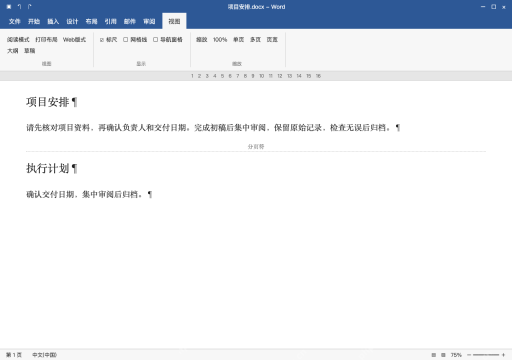Set zoom with the 100% button
This screenshot has height=360, width=512.
tap(220, 40)
